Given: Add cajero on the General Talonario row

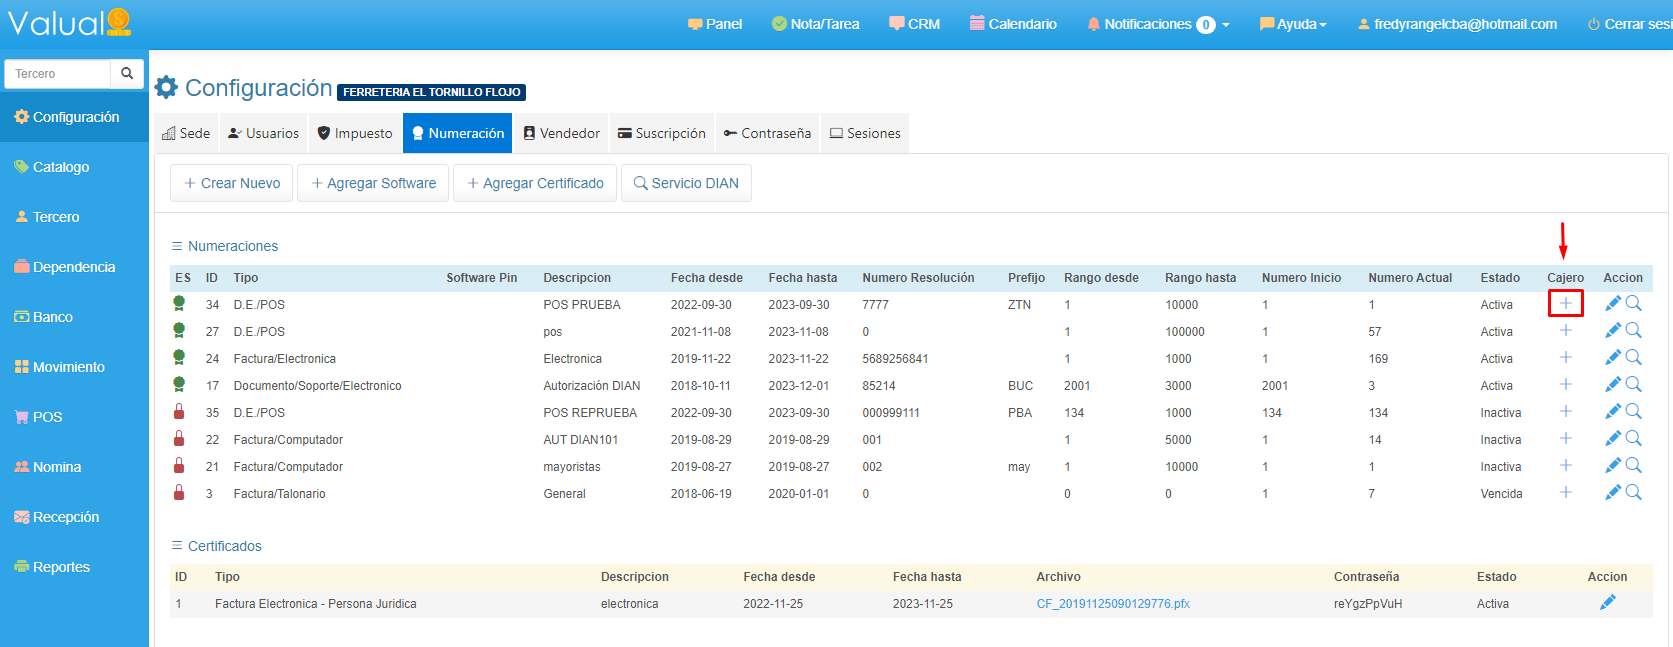Looking at the screenshot, I should click(x=1565, y=493).
